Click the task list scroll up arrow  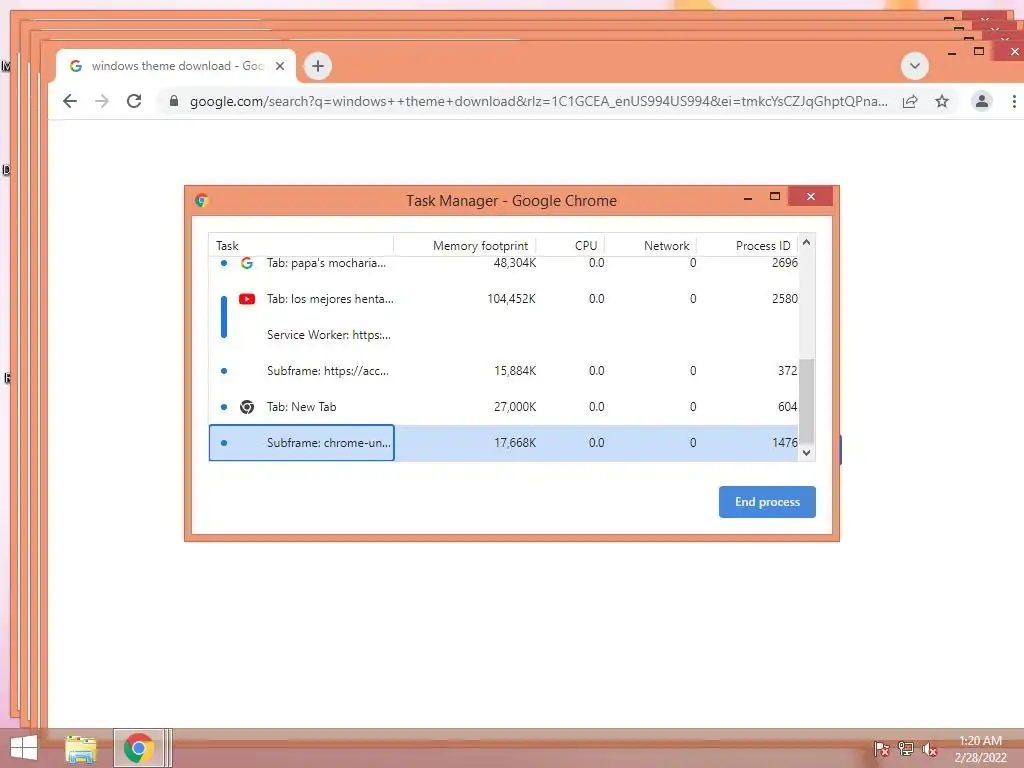tap(806, 243)
